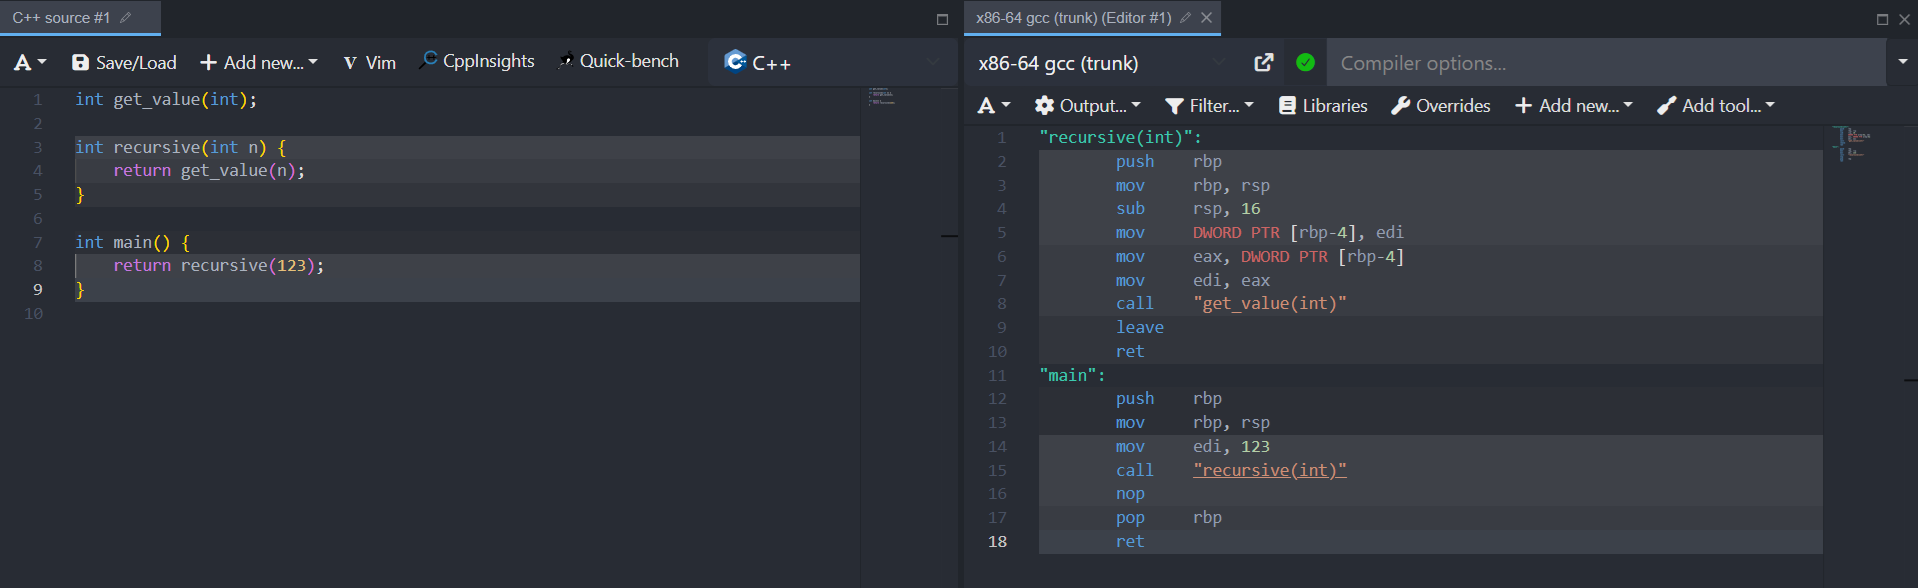
Task: Open CppInsights for this code
Action: tap(477, 62)
